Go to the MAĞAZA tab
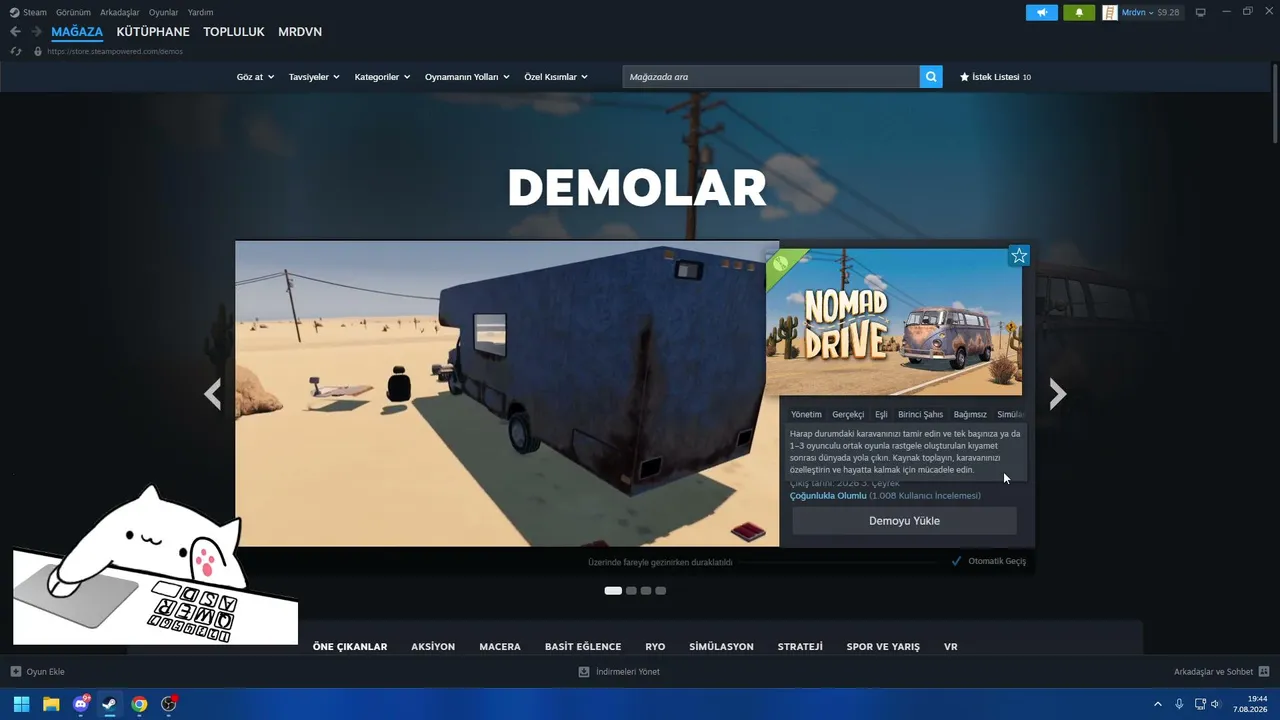The width and height of the screenshot is (1280, 720). 77,32
